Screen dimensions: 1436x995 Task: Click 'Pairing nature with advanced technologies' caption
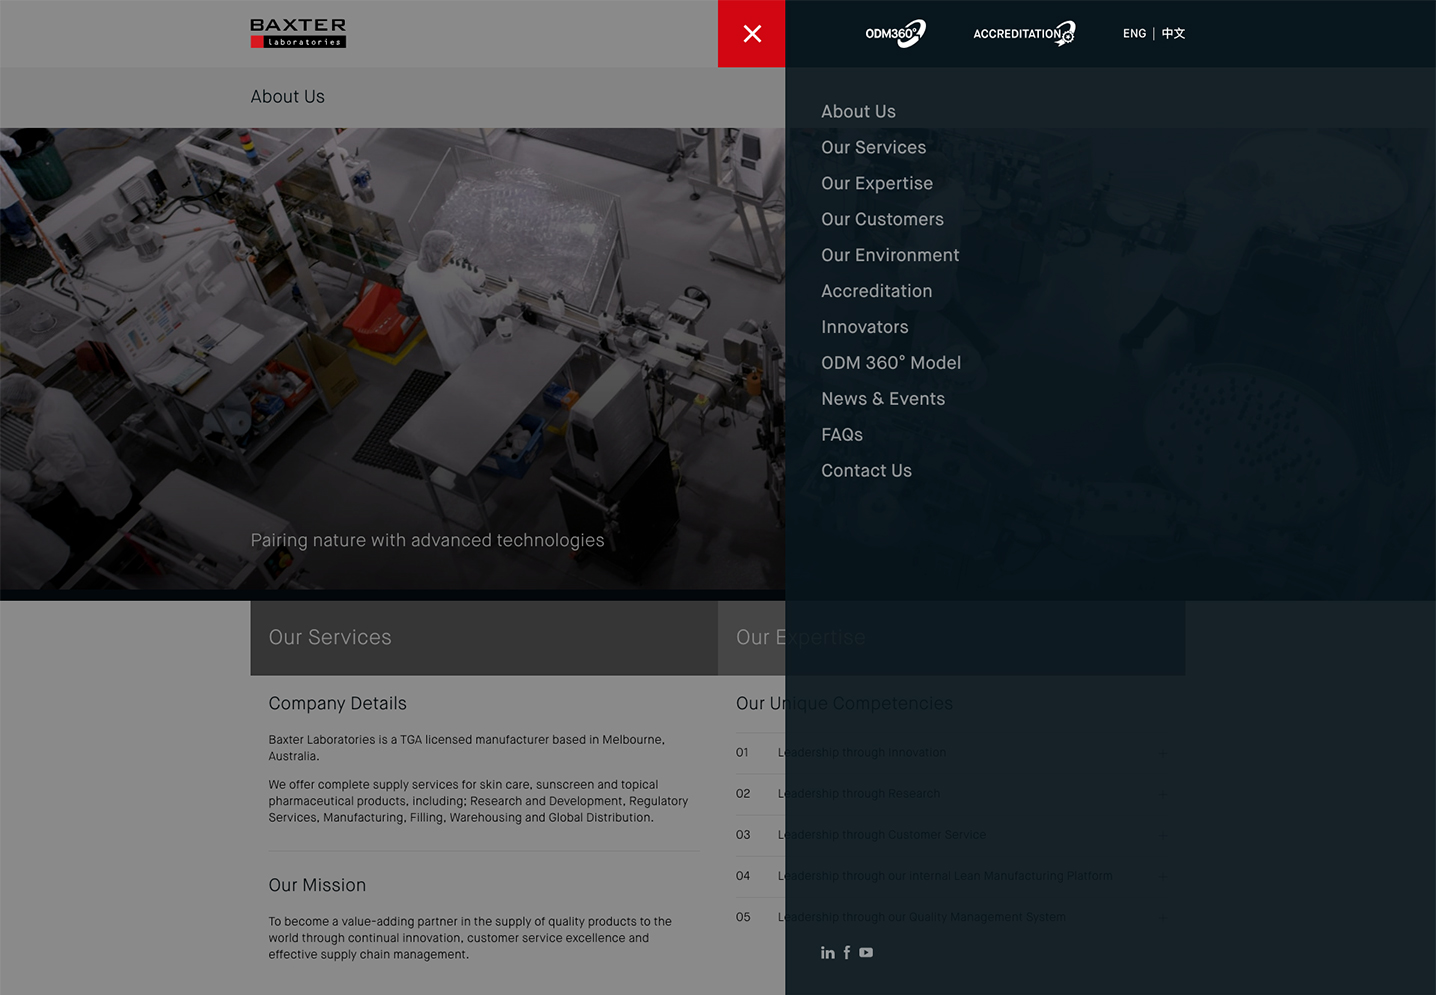[x=427, y=541]
